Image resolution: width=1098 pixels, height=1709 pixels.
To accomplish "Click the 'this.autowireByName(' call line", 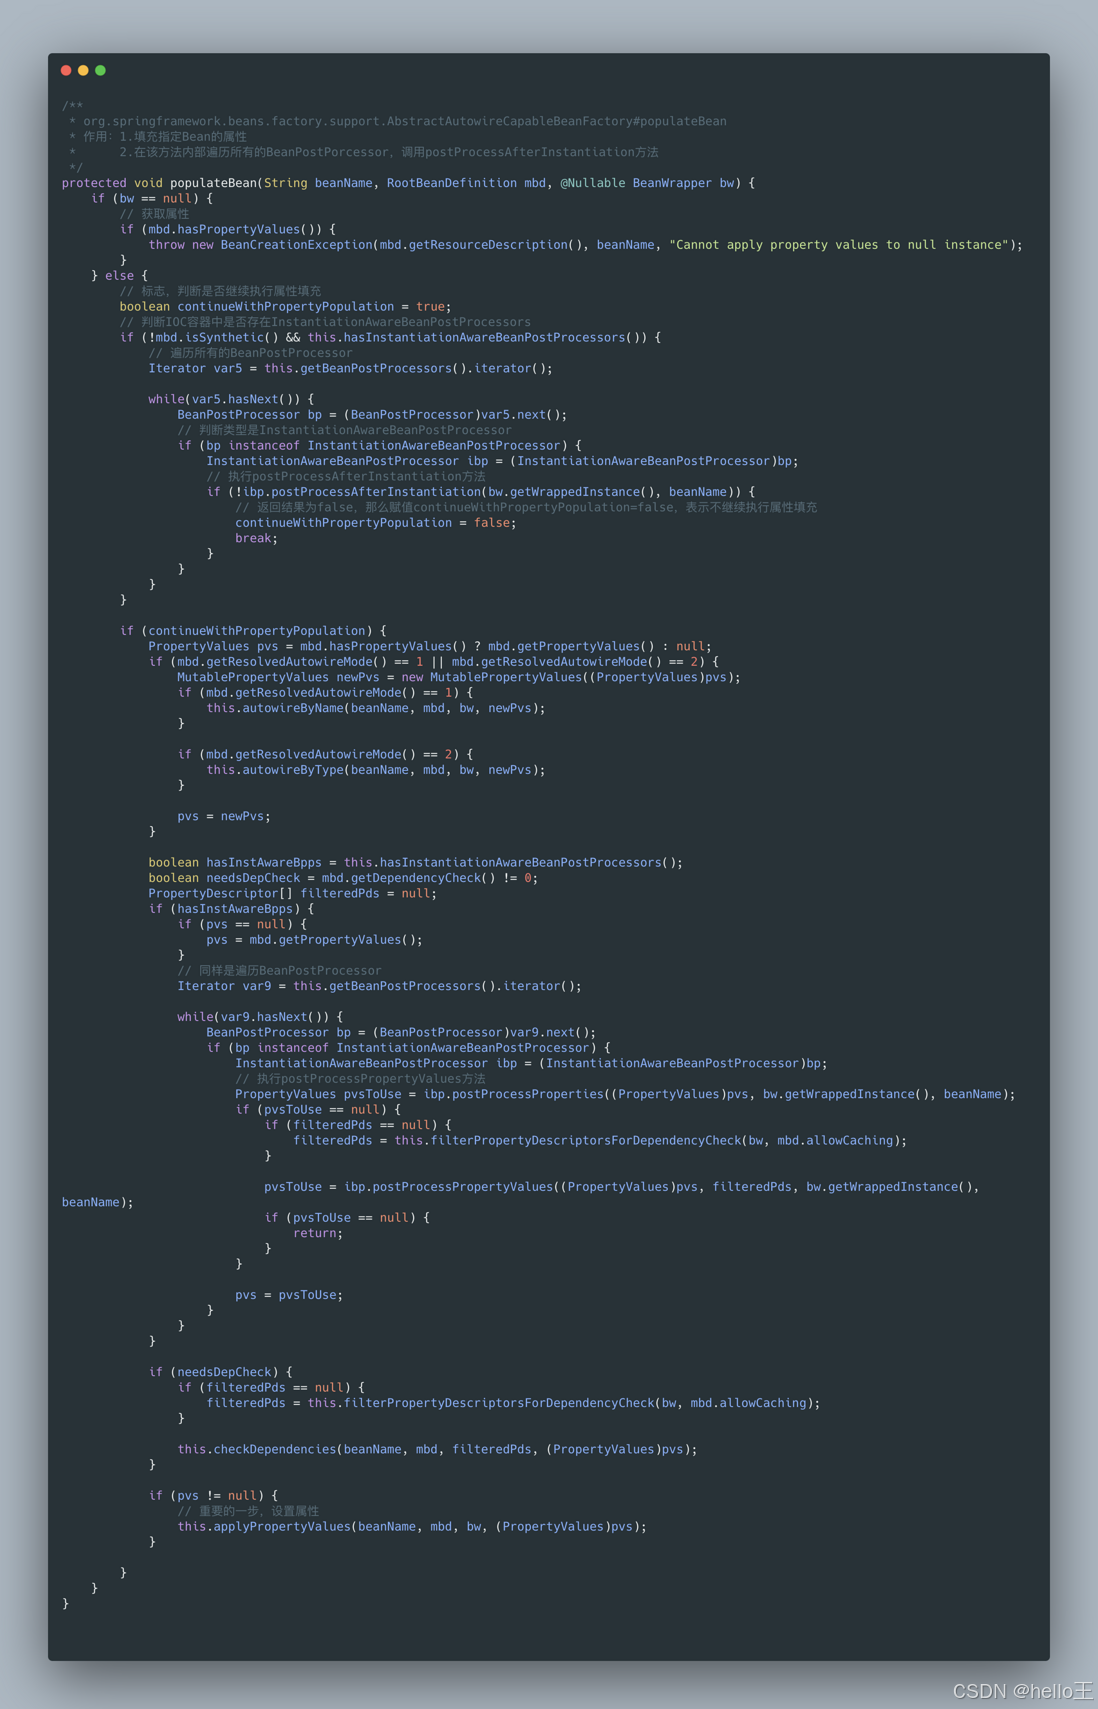I will [376, 708].
